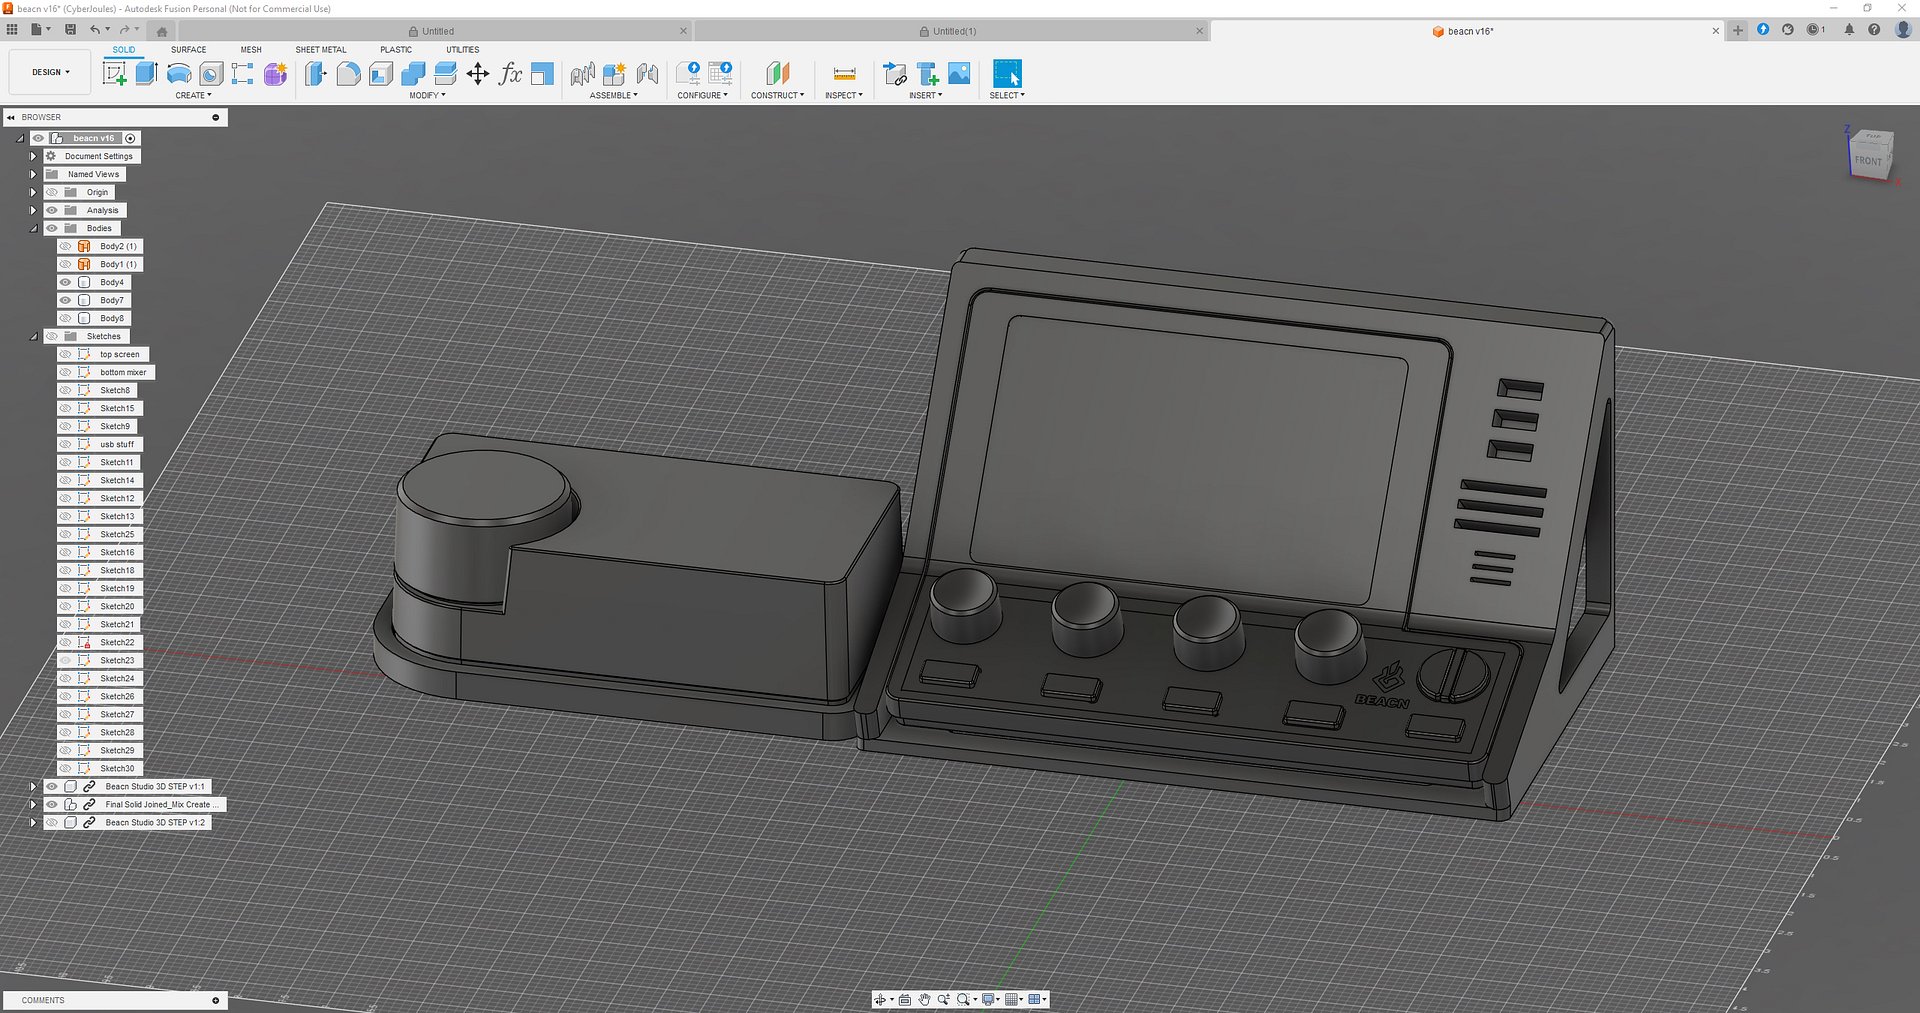Collapse the Bodies folder
Viewport: 1920px width, 1013px height.
33,228
